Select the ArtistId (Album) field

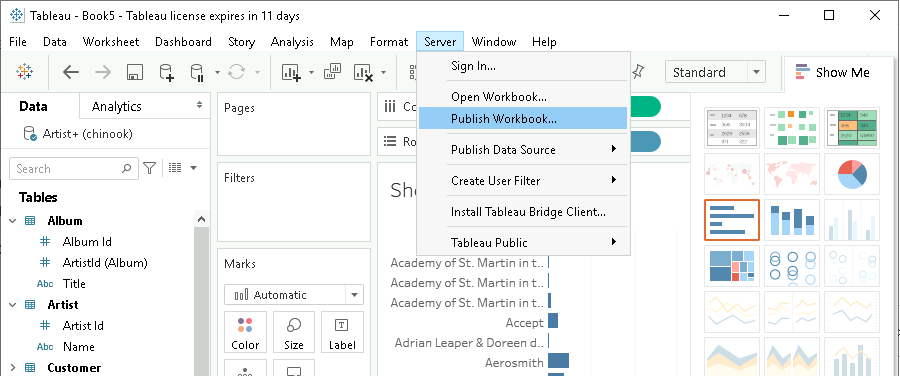[104, 263]
